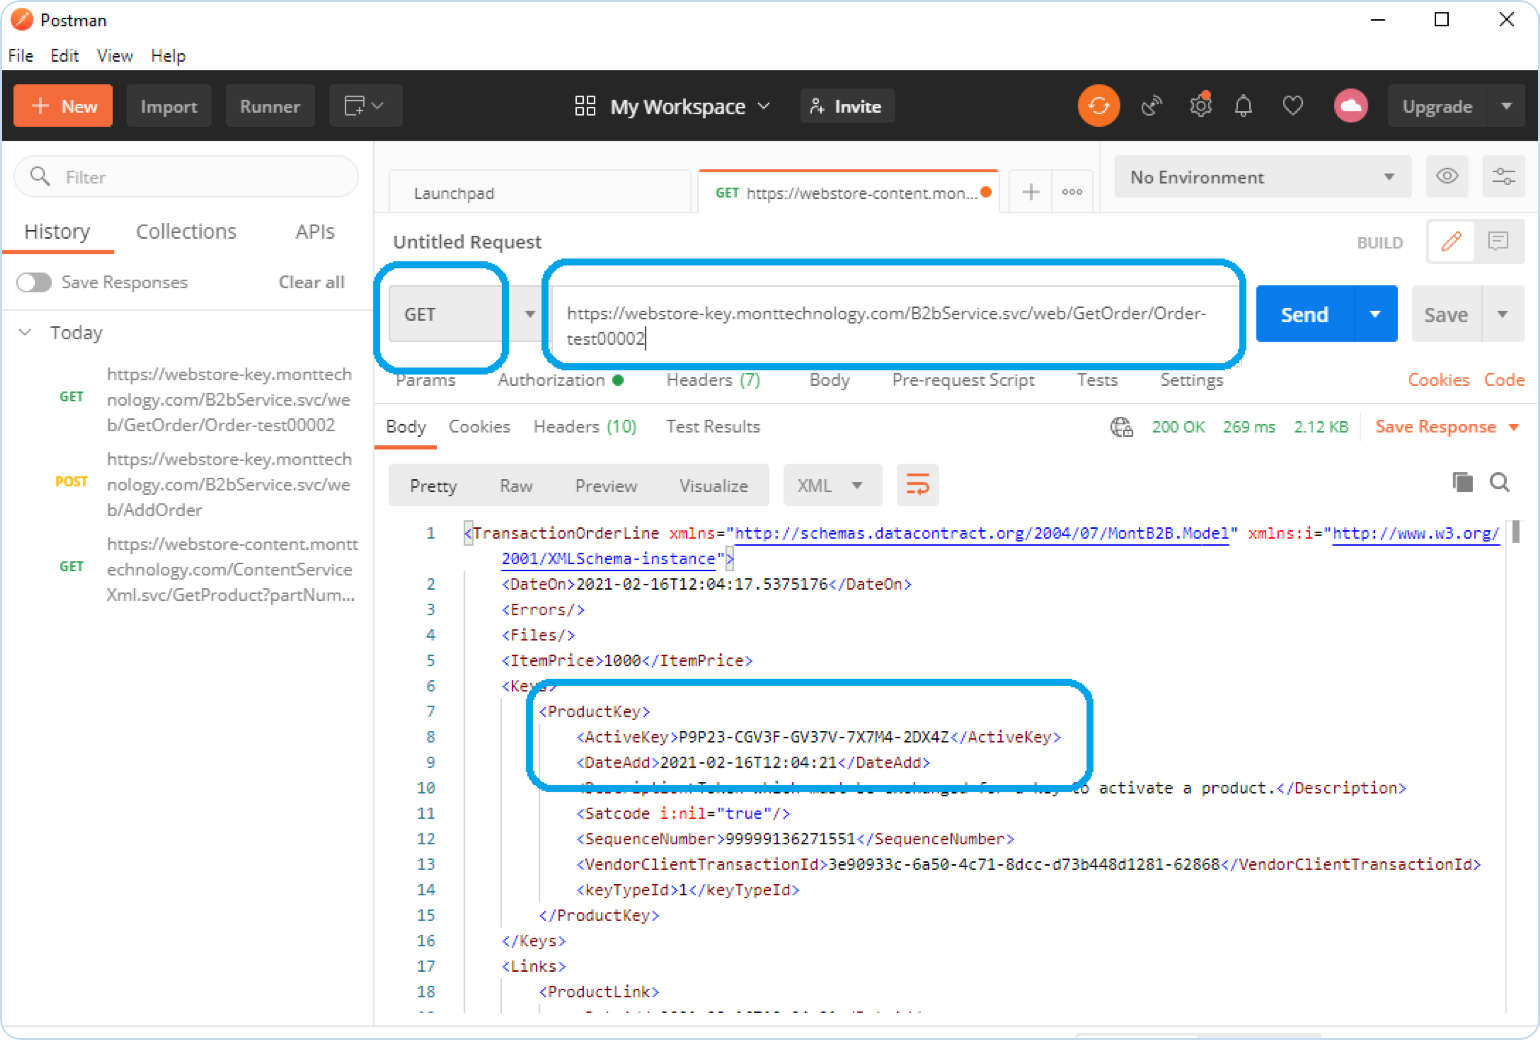Open the Headers (7) request tab

(x=713, y=380)
